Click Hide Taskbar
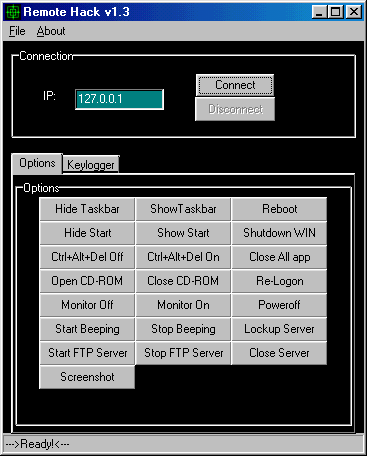Image resolution: width=367 pixels, height=456 pixels. pyautogui.click(x=87, y=209)
